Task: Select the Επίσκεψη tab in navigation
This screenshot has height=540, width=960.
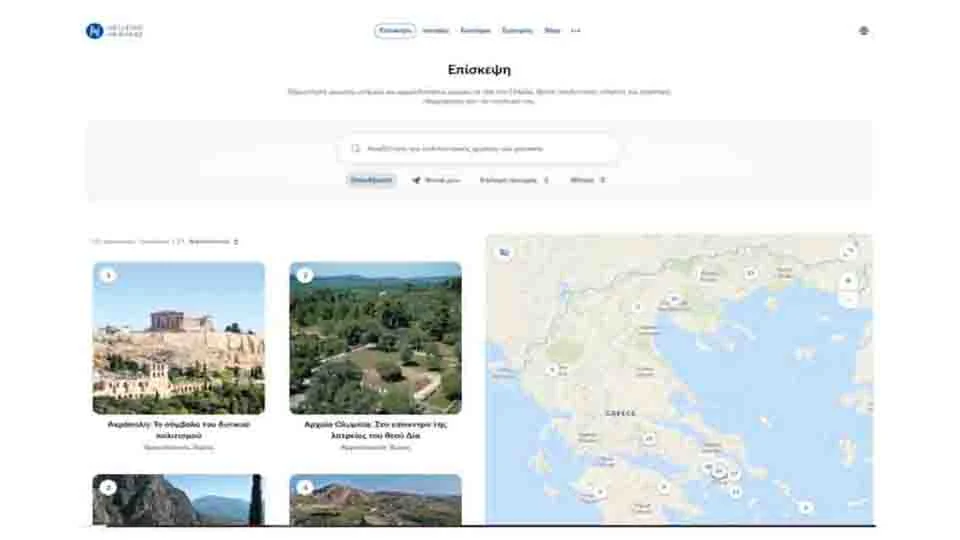Action: coord(395,31)
